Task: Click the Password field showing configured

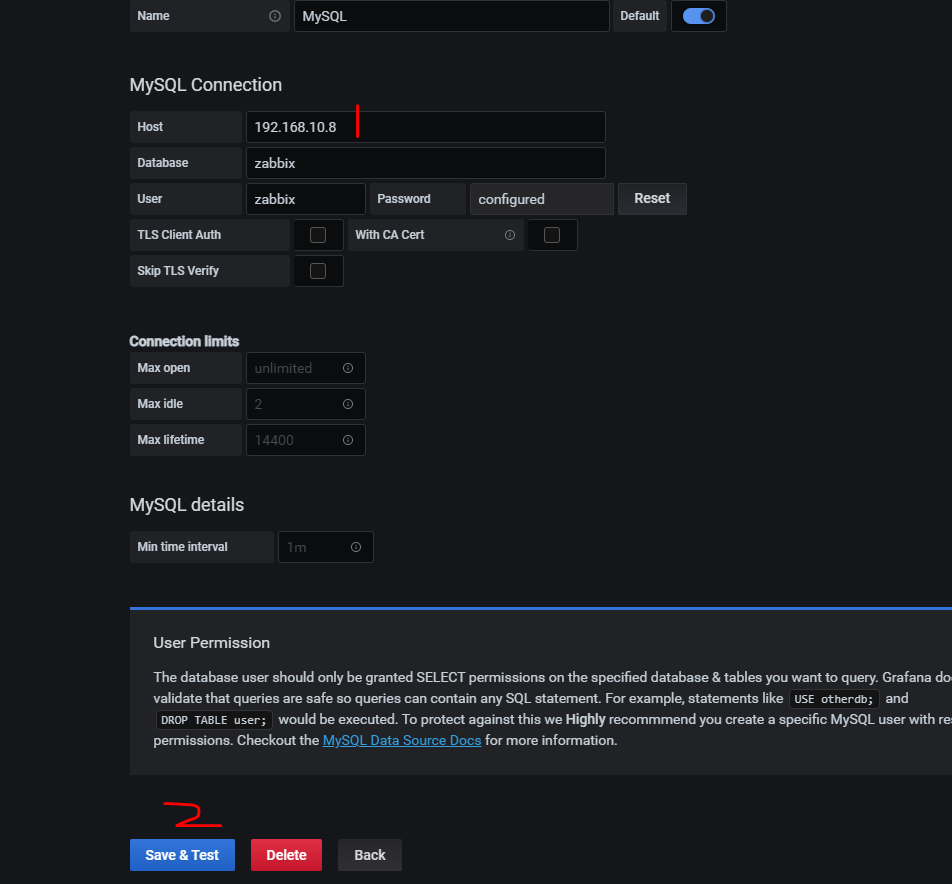Action: coord(542,199)
